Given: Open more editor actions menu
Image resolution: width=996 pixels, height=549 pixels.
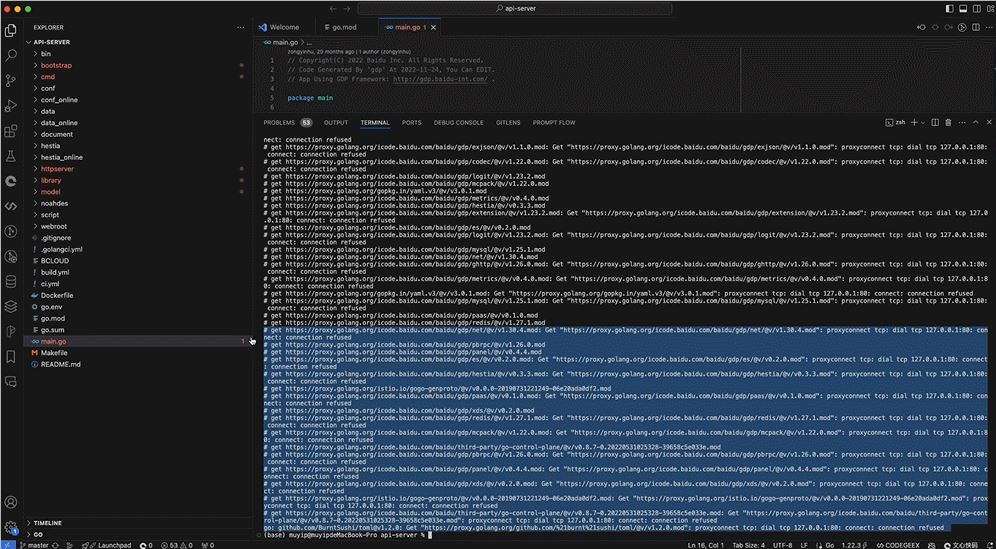Looking at the screenshot, I should coord(988,27).
